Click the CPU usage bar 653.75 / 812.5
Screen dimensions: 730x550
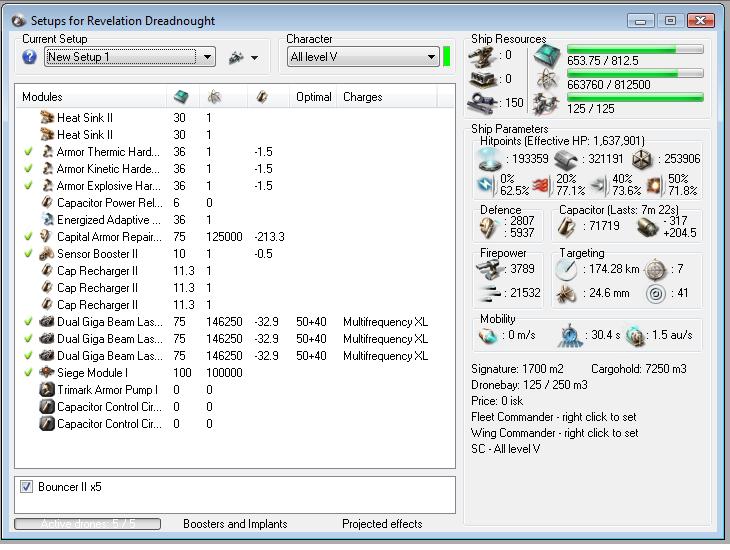pyautogui.click(x=635, y=49)
